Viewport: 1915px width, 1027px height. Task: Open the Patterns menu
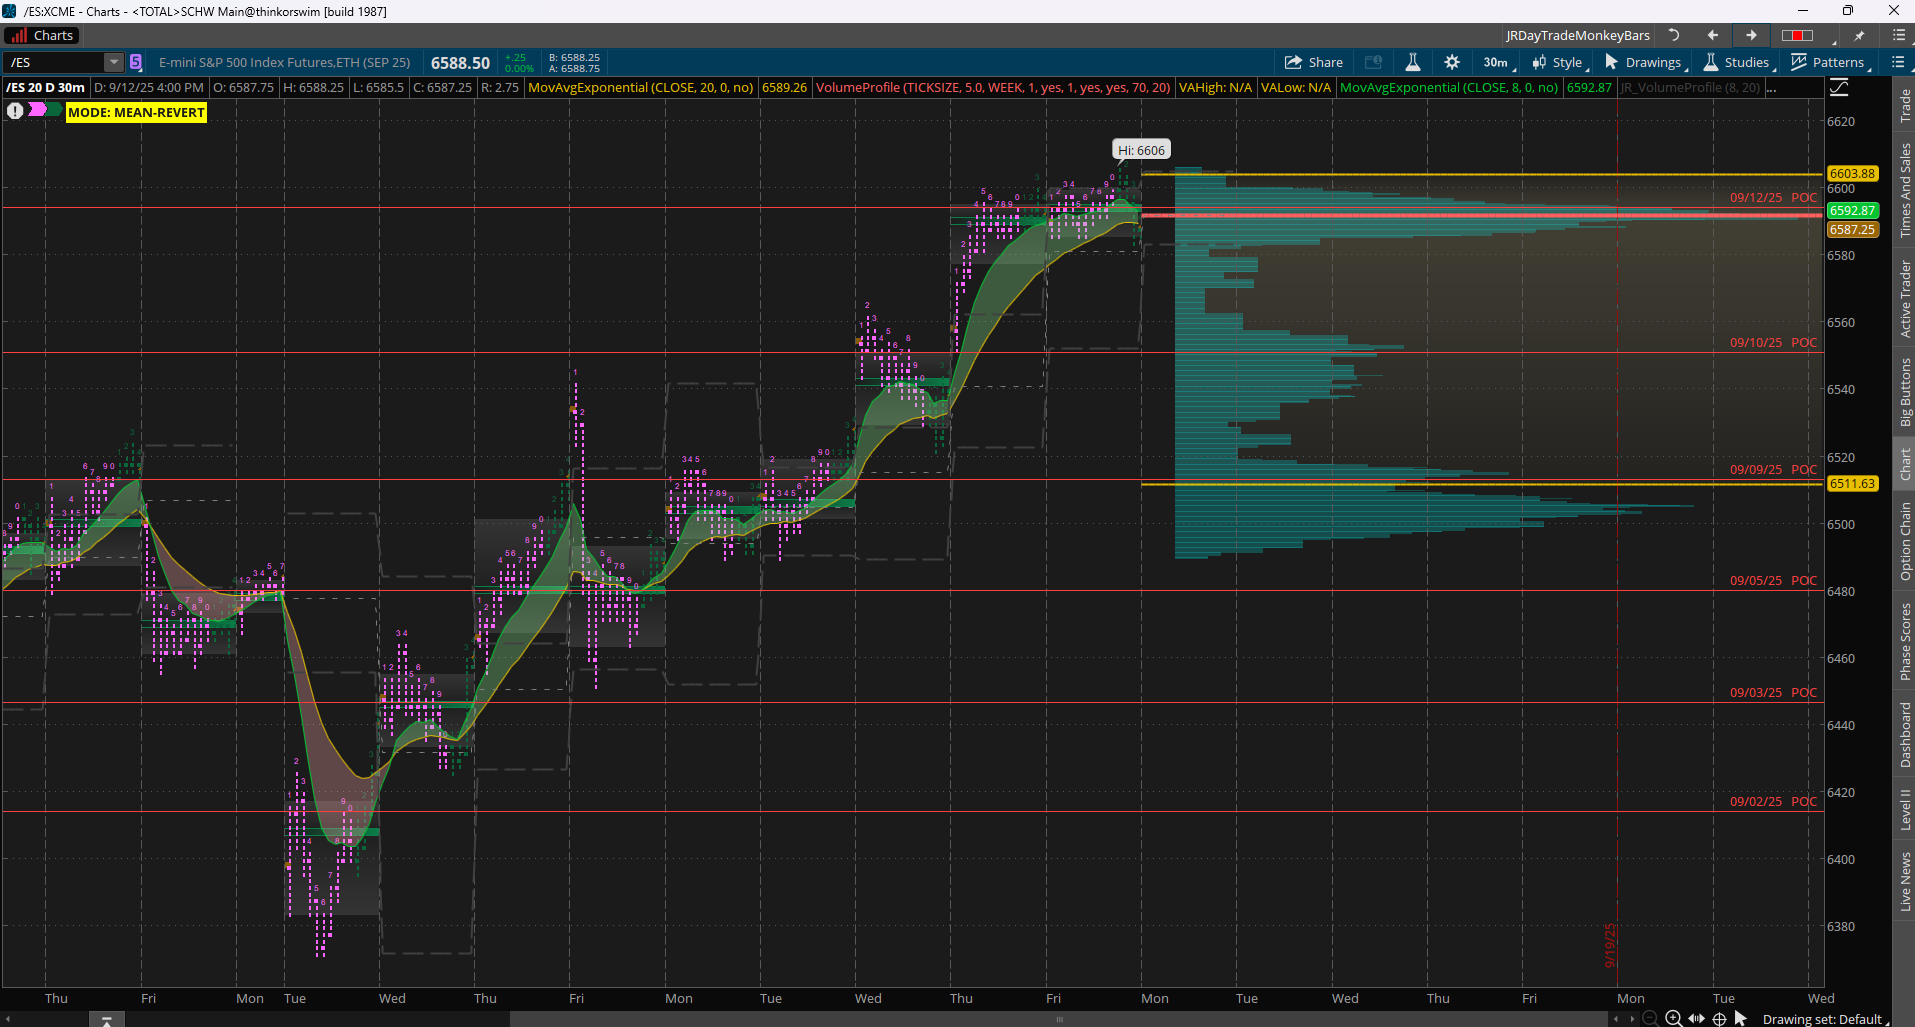1830,62
